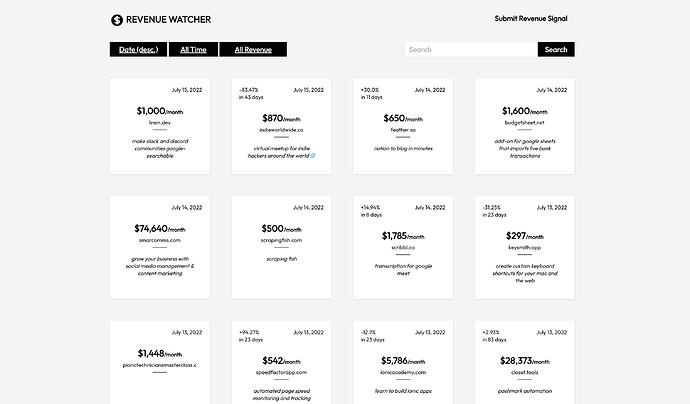Expand the All Revenue filter dropdown

pyautogui.click(x=253, y=49)
